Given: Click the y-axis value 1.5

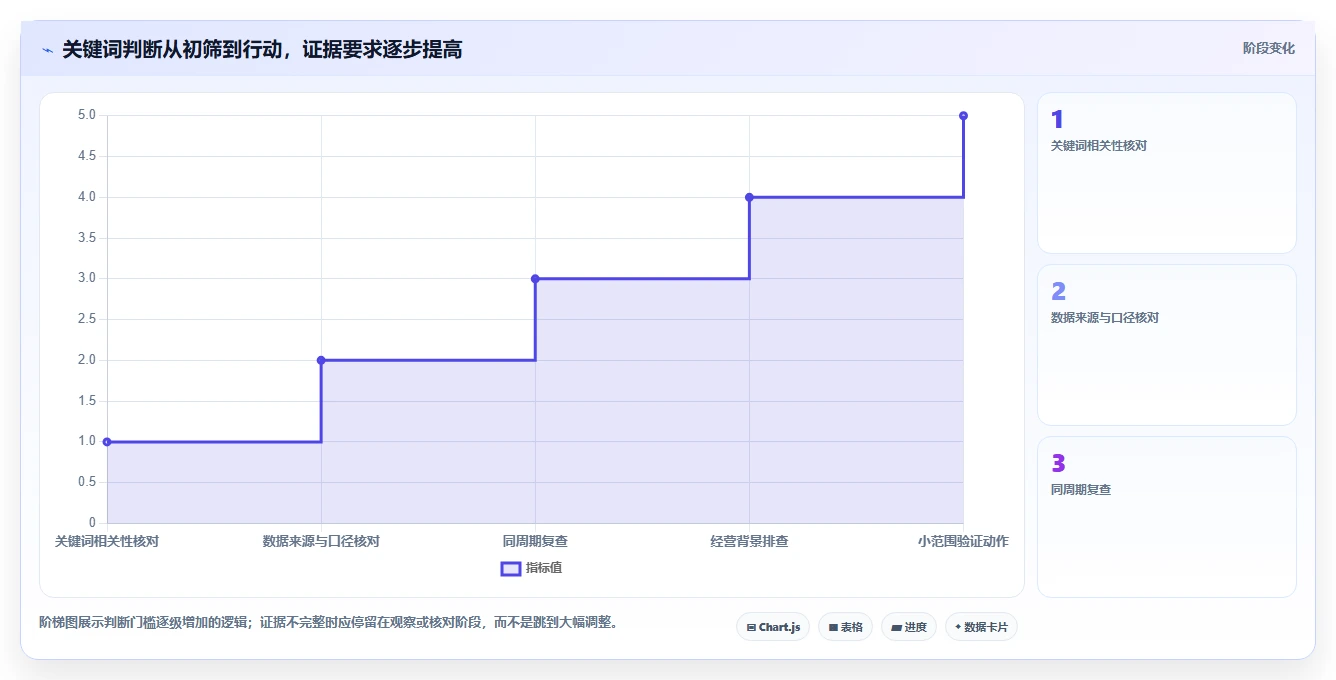Looking at the screenshot, I should pyautogui.click(x=87, y=401).
